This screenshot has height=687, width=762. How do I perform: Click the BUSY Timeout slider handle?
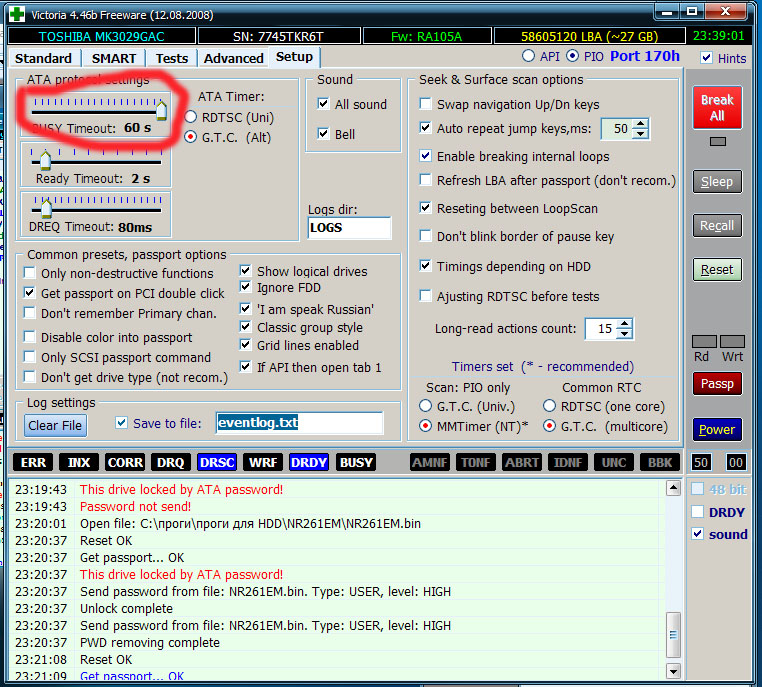161,109
